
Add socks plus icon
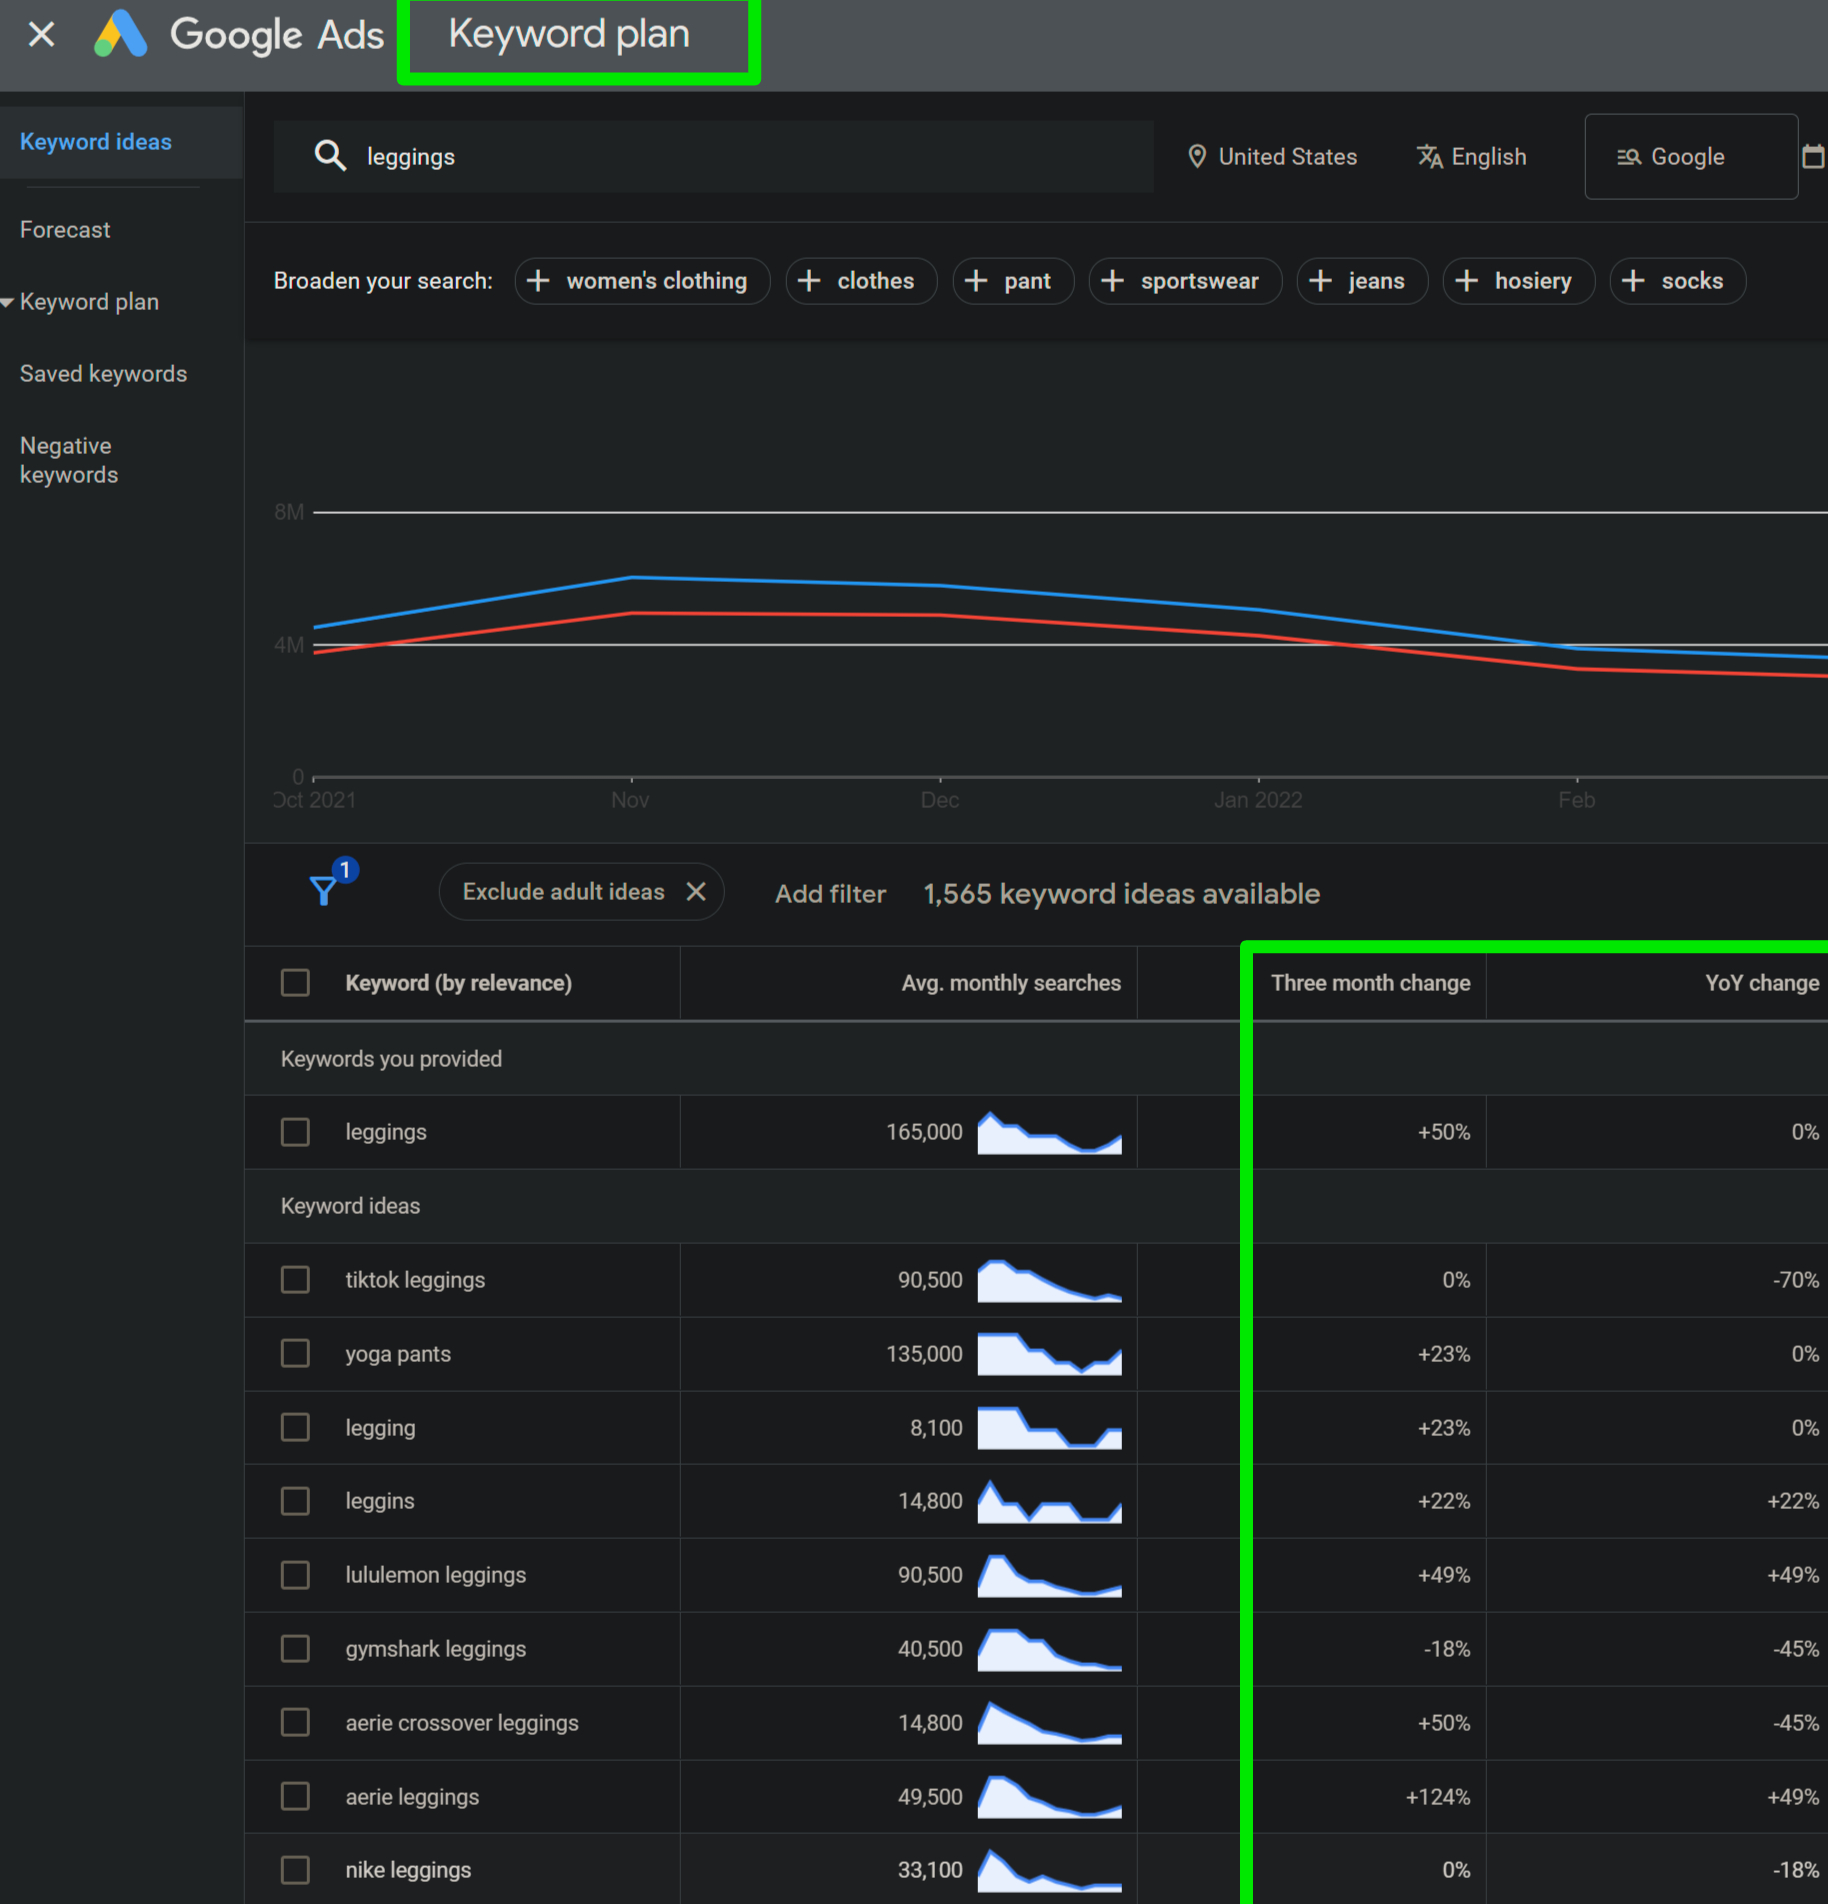1633,281
